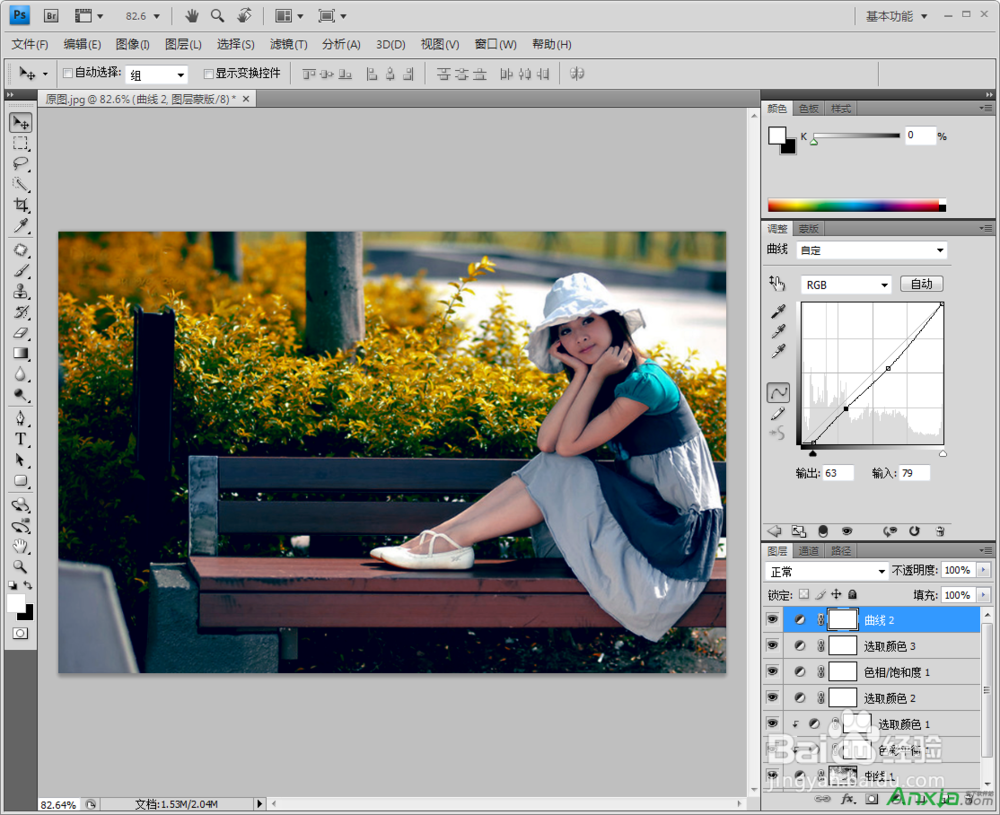The width and height of the screenshot is (1000, 815).
Task: Select the Hand tool in toolbox
Action: pyautogui.click(x=20, y=546)
